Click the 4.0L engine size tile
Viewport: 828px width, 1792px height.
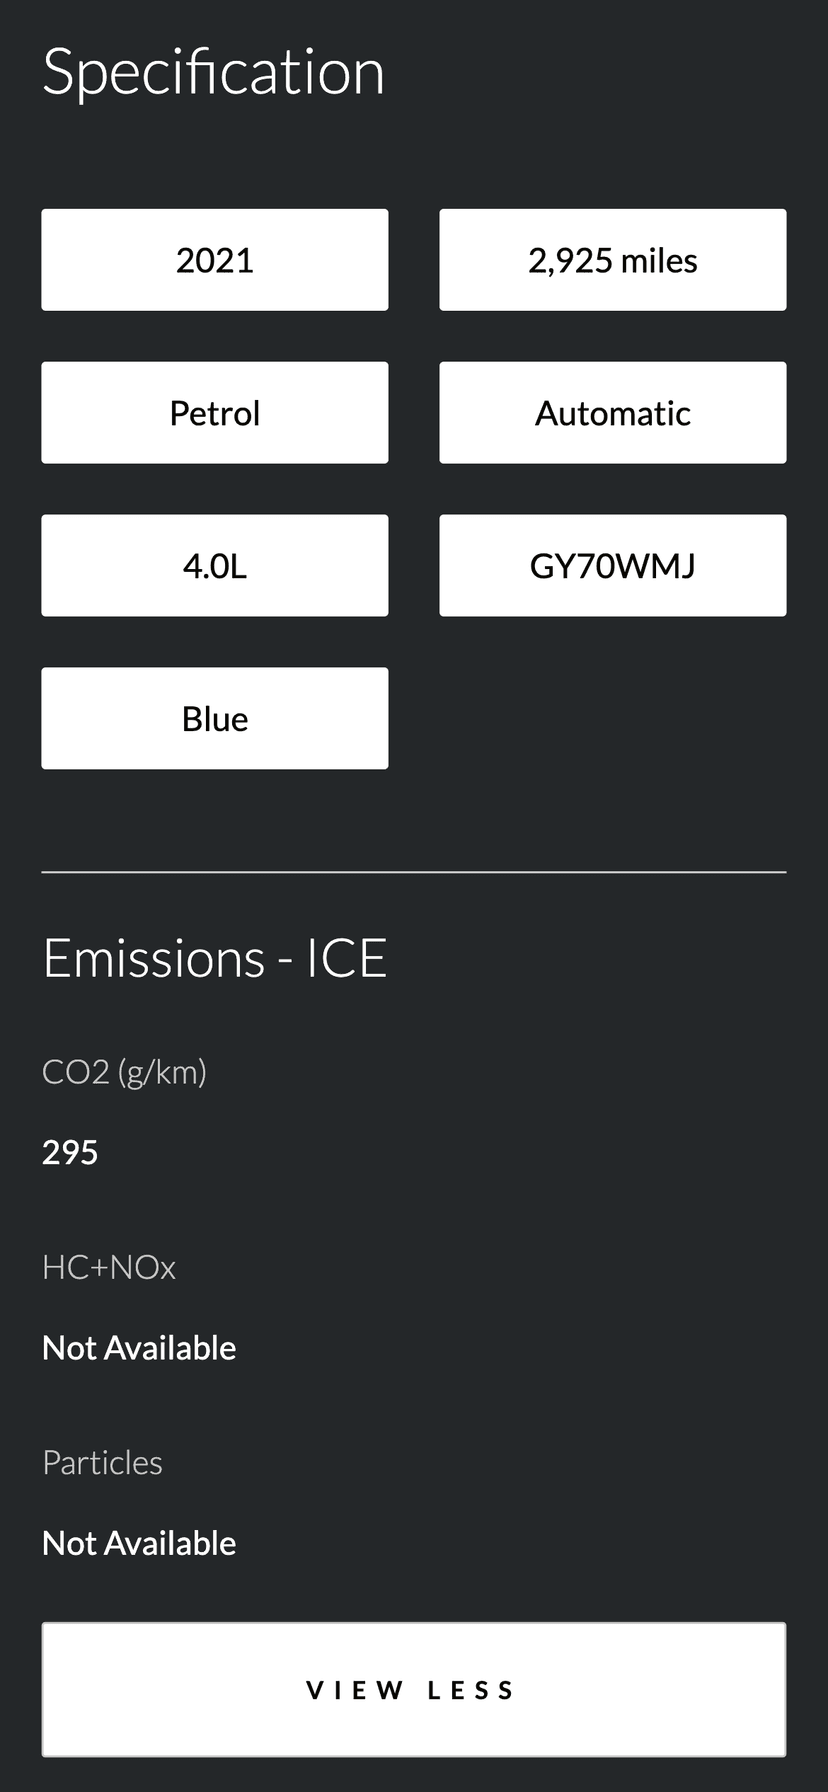214,565
